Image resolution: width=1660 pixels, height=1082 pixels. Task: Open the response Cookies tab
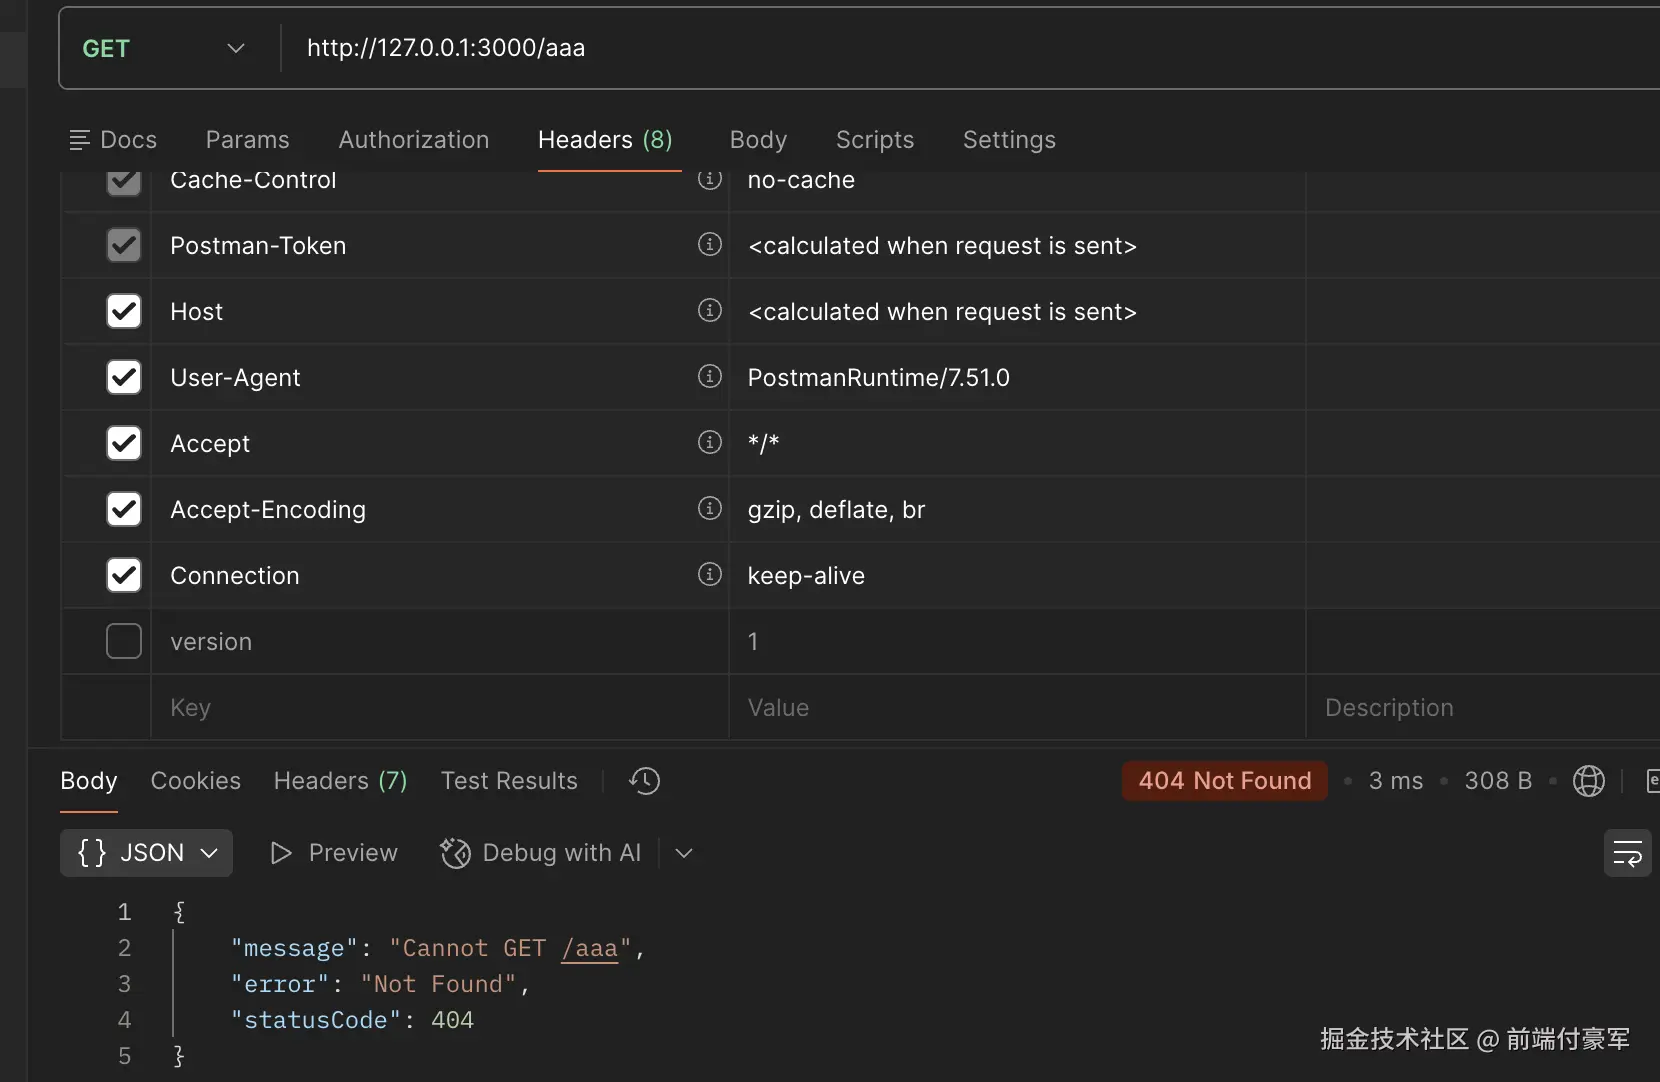(196, 781)
